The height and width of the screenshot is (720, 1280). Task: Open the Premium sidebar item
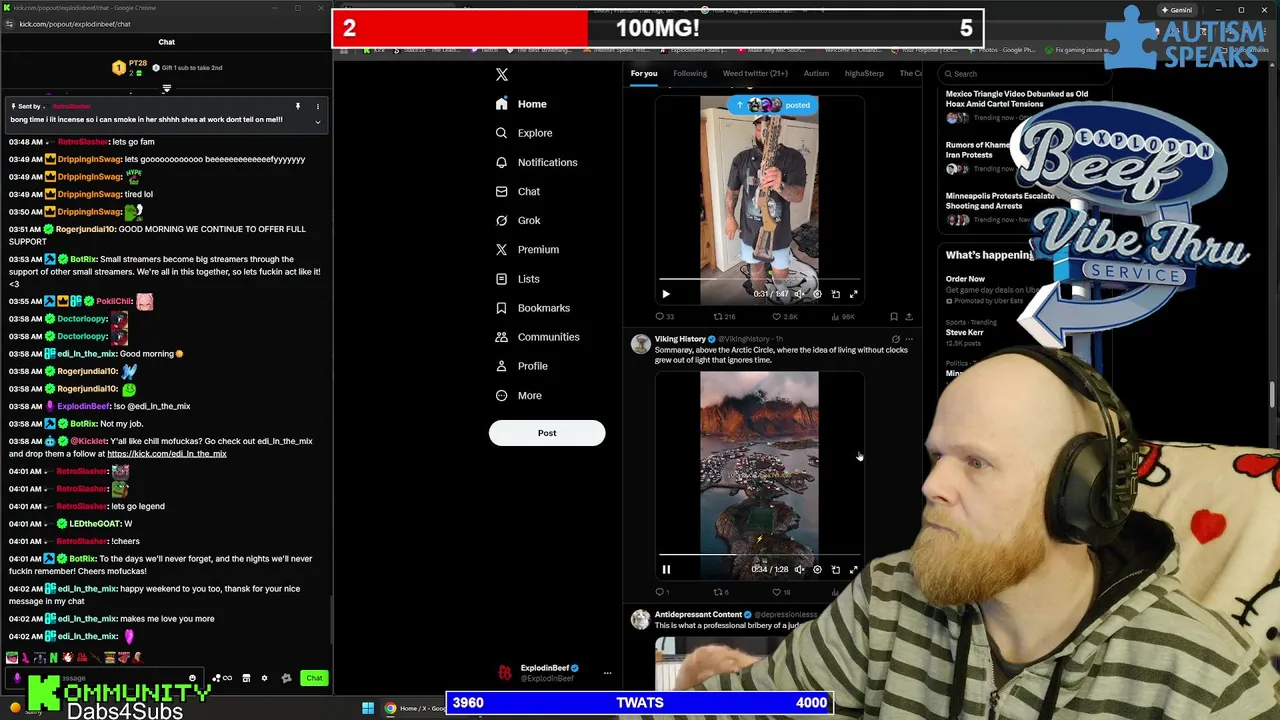pyautogui.click(x=527, y=249)
